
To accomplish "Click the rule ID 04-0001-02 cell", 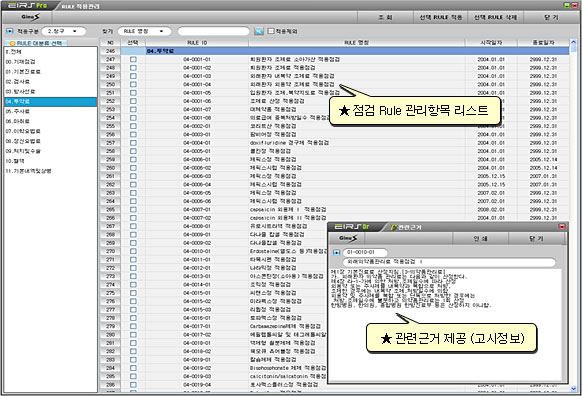I will (197, 68).
